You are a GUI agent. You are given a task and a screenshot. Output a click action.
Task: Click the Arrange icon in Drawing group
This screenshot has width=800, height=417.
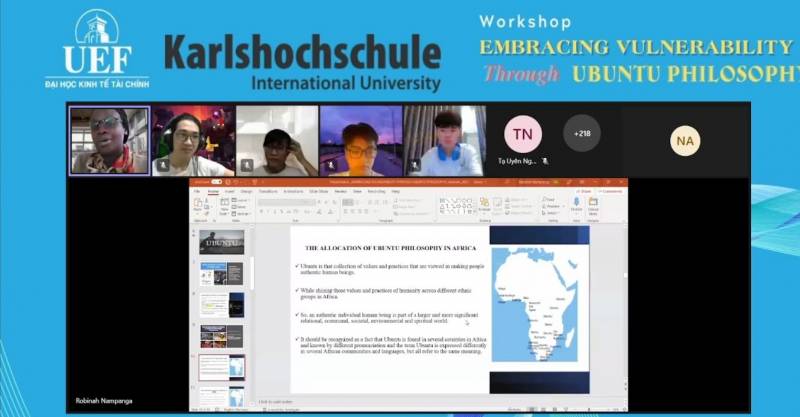(485, 205)
